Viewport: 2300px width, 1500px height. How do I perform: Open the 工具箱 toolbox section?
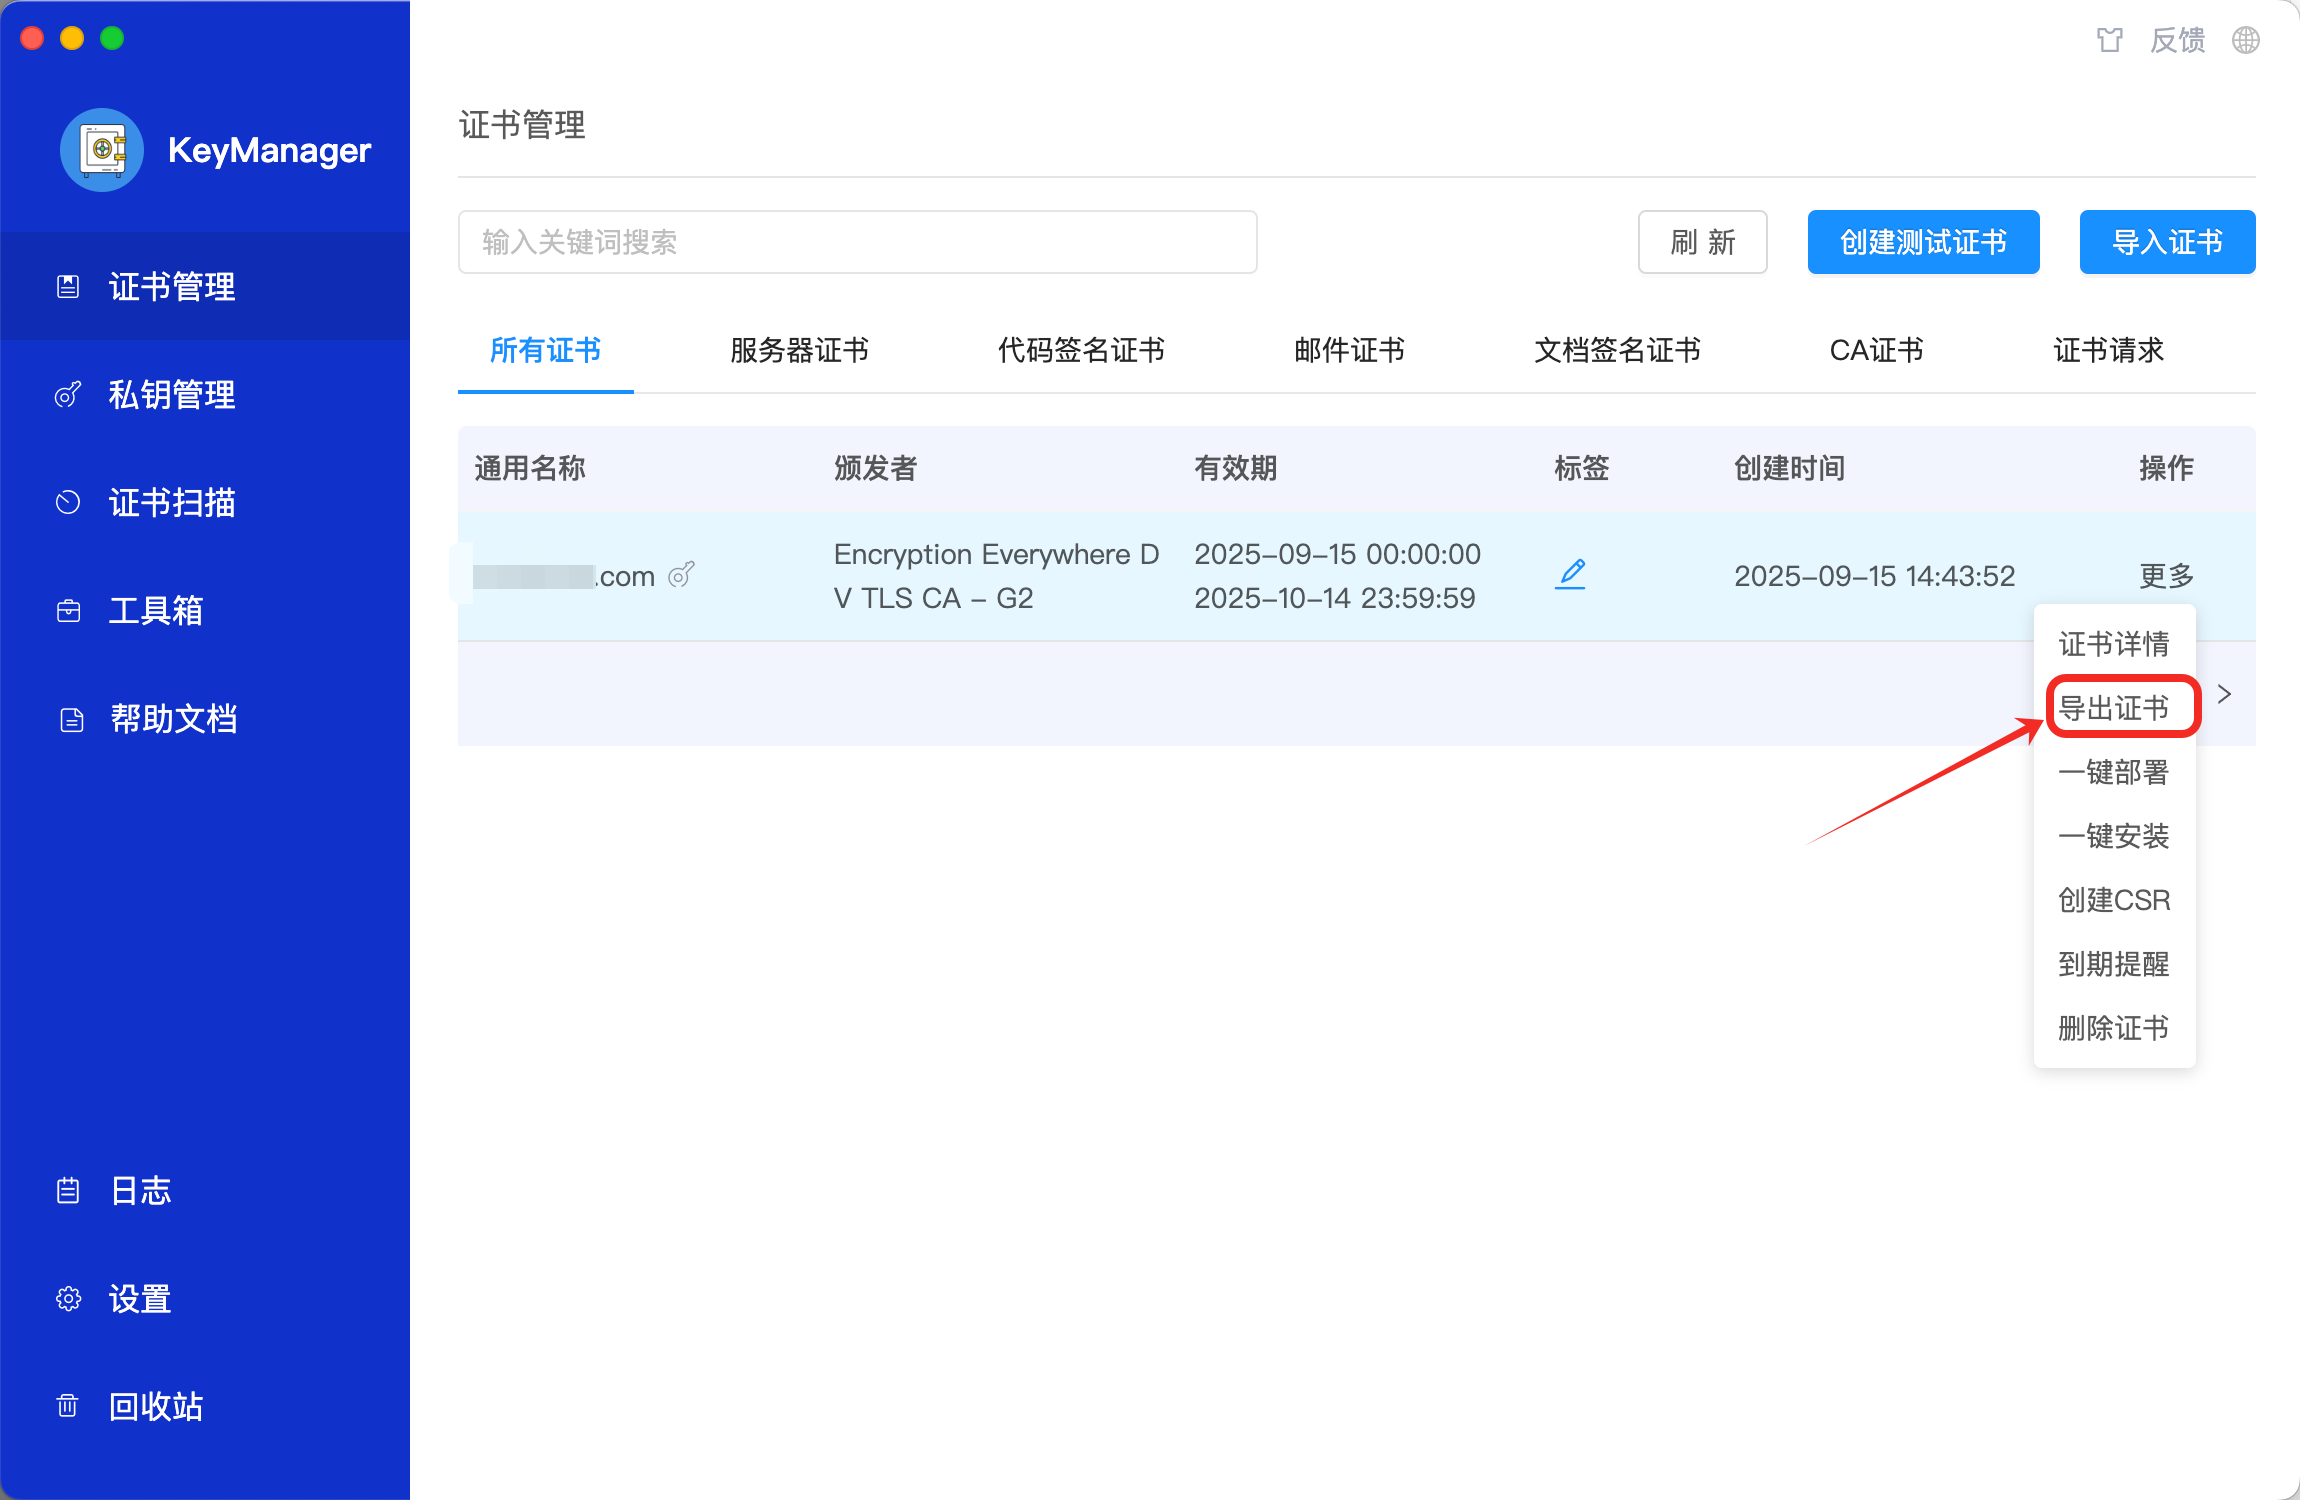[x=156, y=610]
